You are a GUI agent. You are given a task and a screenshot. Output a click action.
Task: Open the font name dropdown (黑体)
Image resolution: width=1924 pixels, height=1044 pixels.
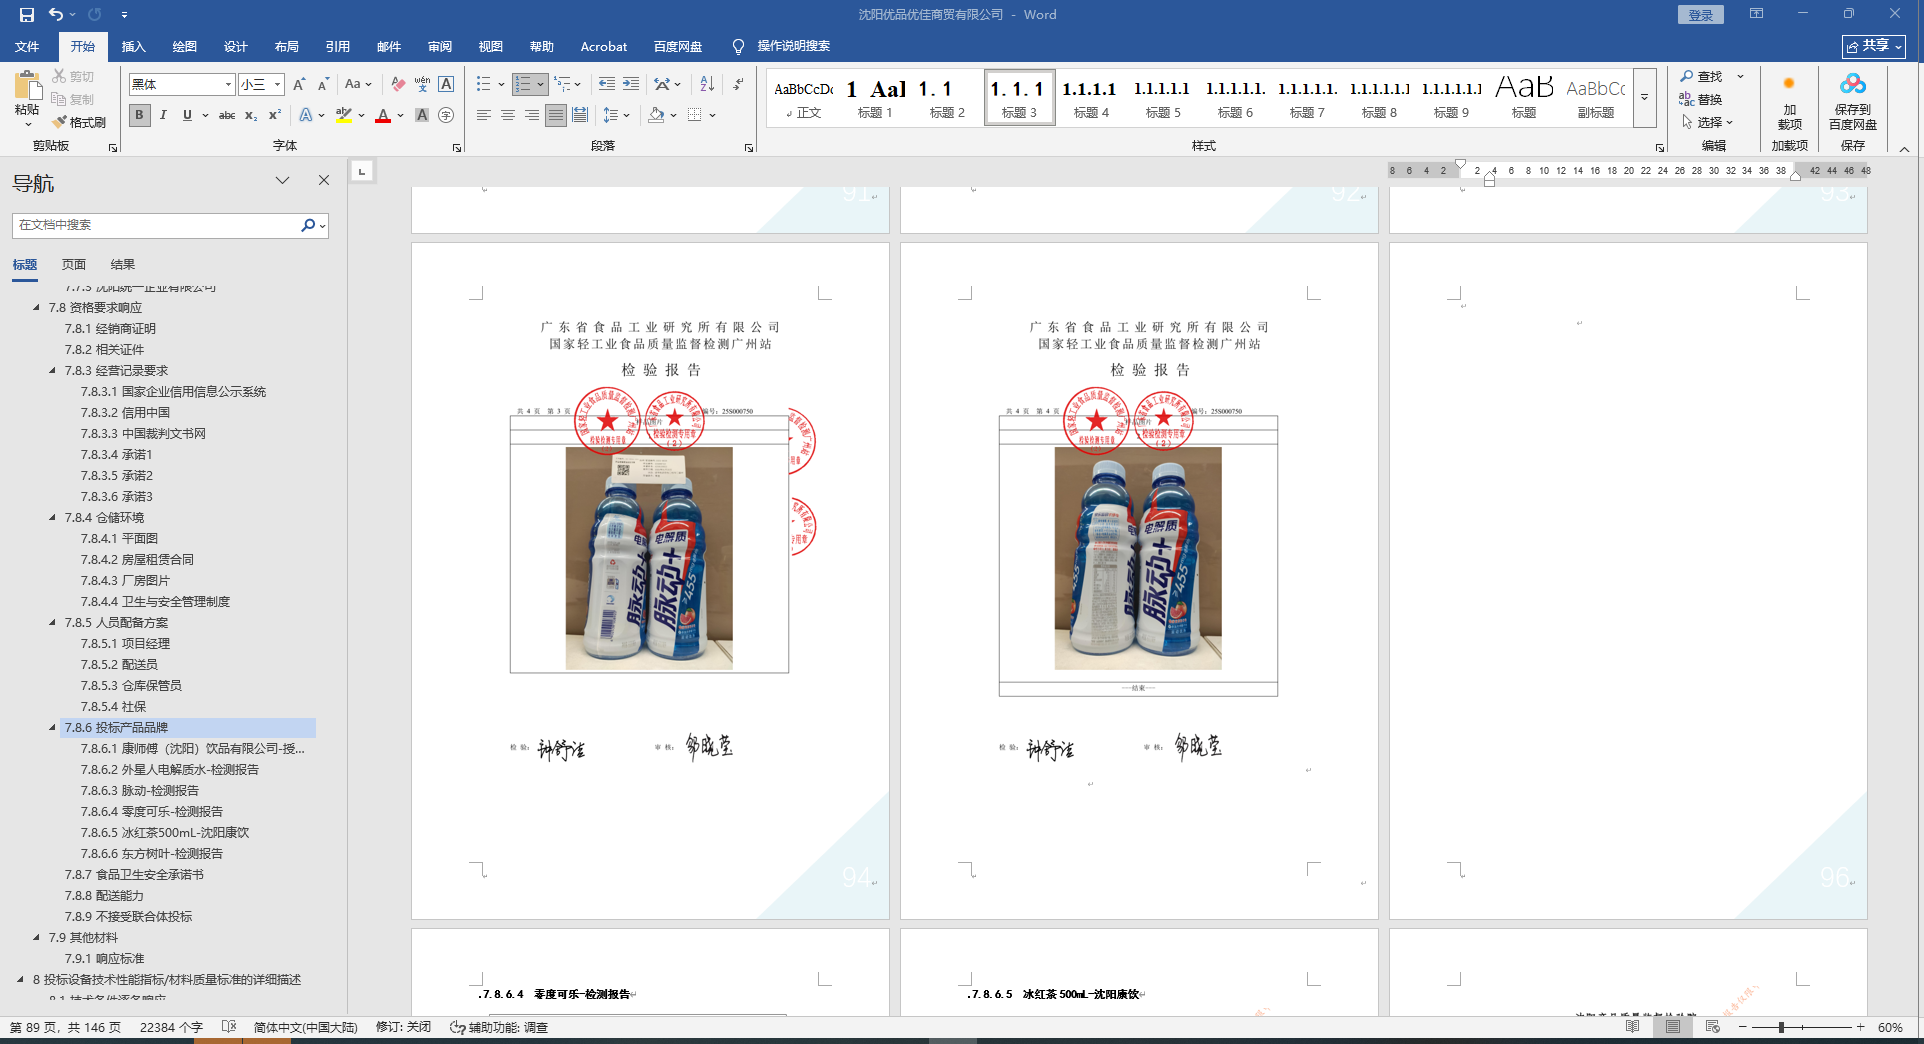point(228,85)
